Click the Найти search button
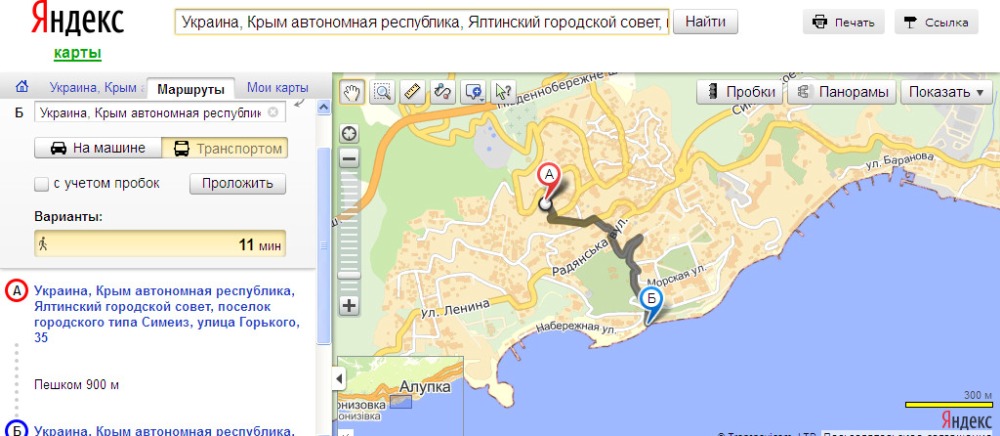Image resolution: width=1000 pixels, height=436 pixels. click(x=705, y=22)
